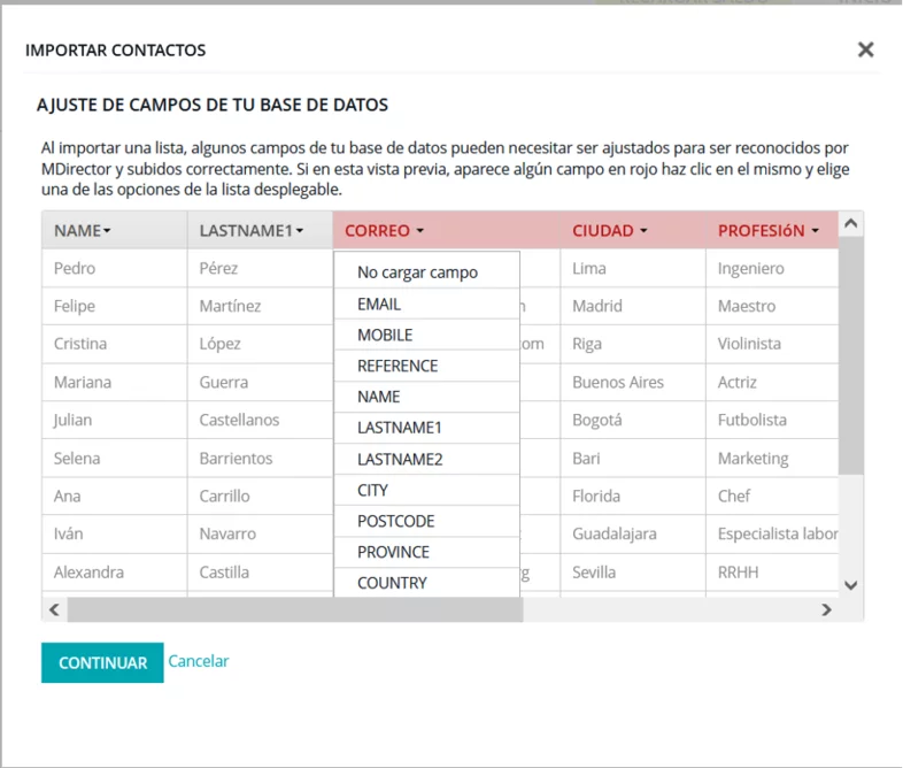Screen dimensions: 904x768
Task: Click the 'Alexandra' name cell
Action: tap(114, 572)
